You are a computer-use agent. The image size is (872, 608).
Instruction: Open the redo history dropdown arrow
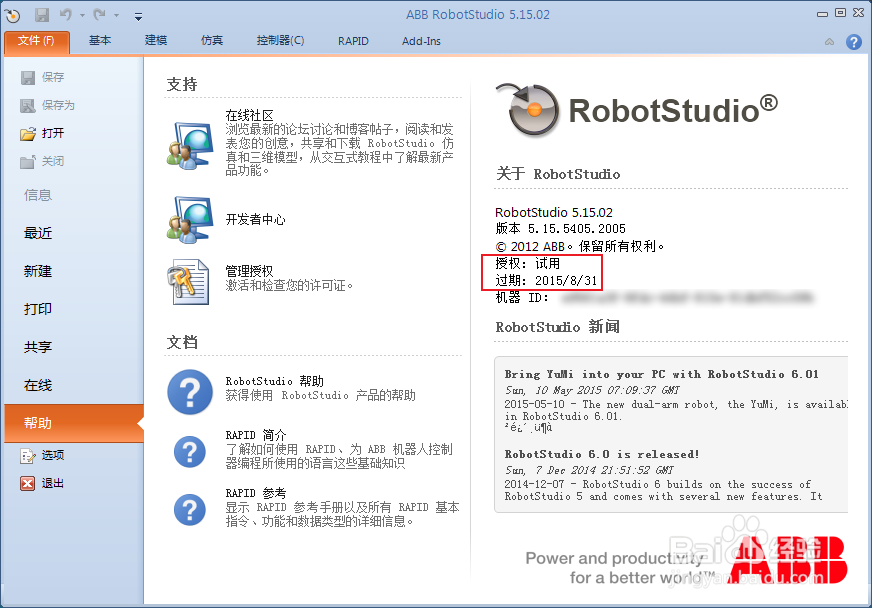[116, 16]
